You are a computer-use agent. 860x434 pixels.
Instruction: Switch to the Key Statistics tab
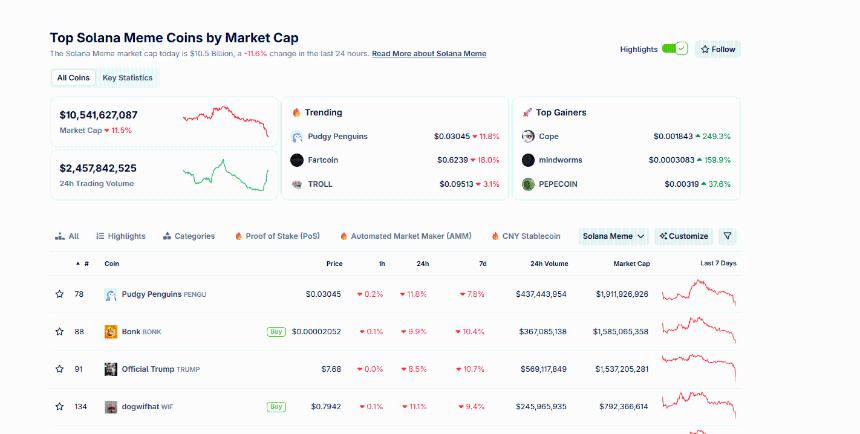(x=127, y=78)
